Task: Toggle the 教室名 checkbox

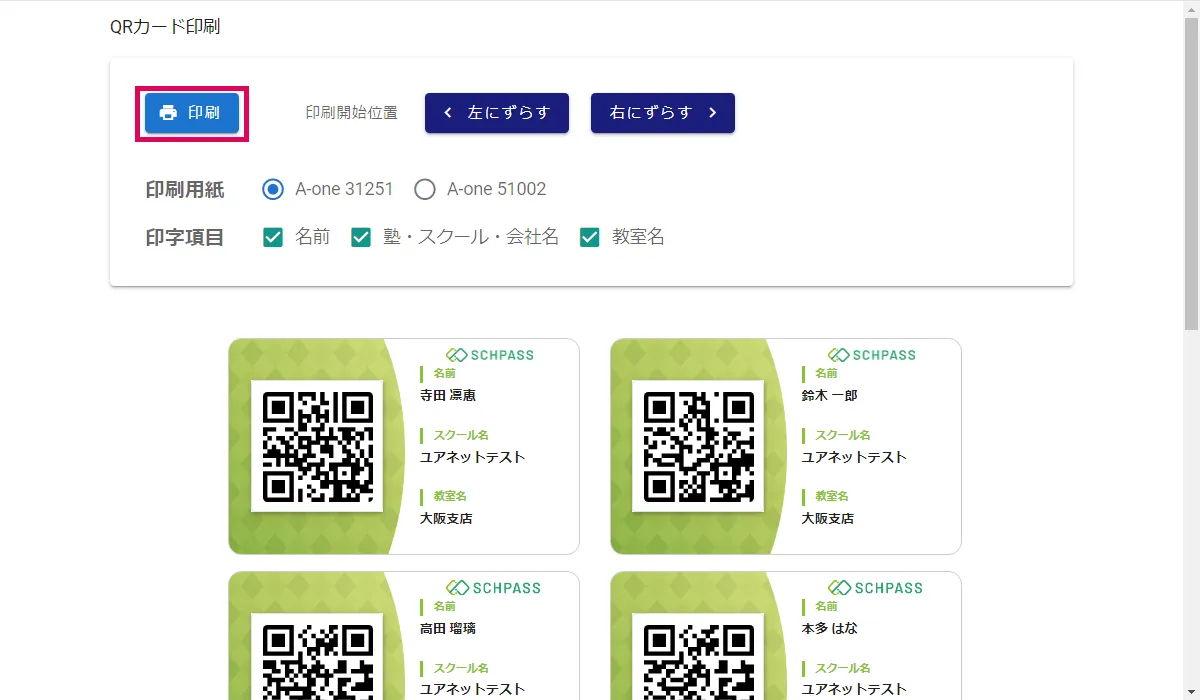Action: pyautogui.click(x=590, y=237)
